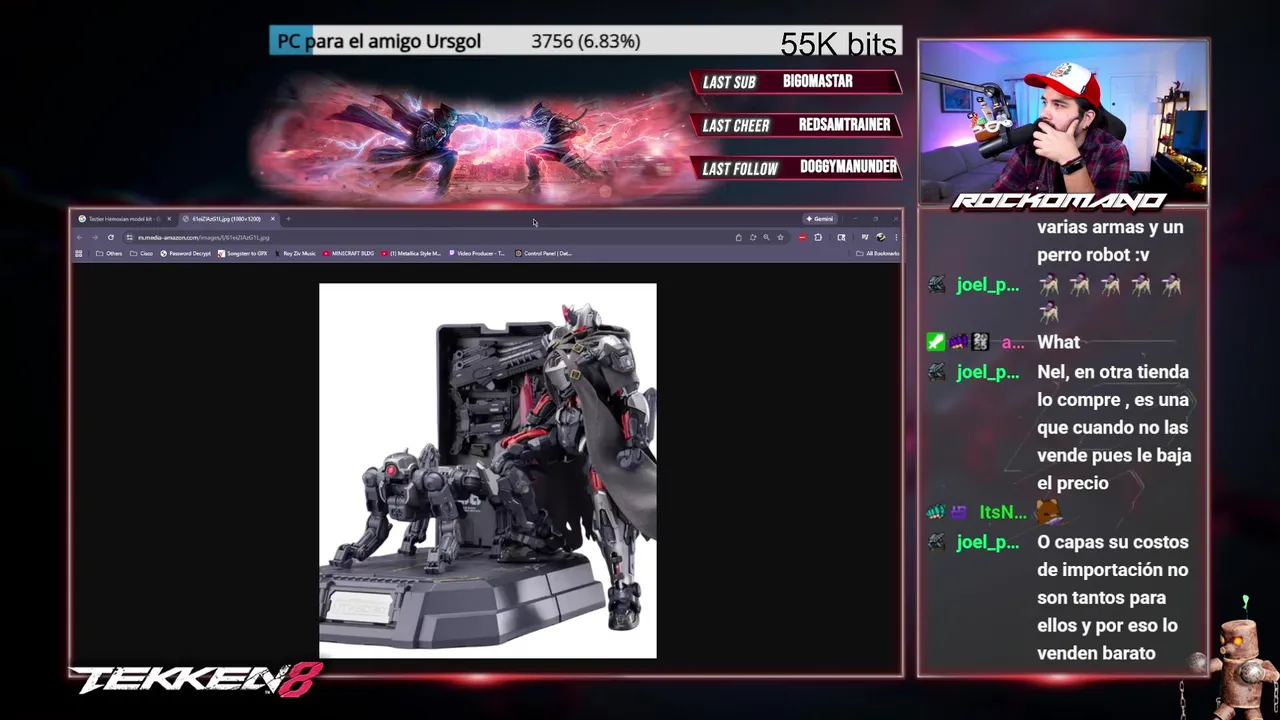The width and height of the screenshot is (1280, 720).
Task: Open the MINECRAFT BLDG bookmark
Action: (349, 253)
